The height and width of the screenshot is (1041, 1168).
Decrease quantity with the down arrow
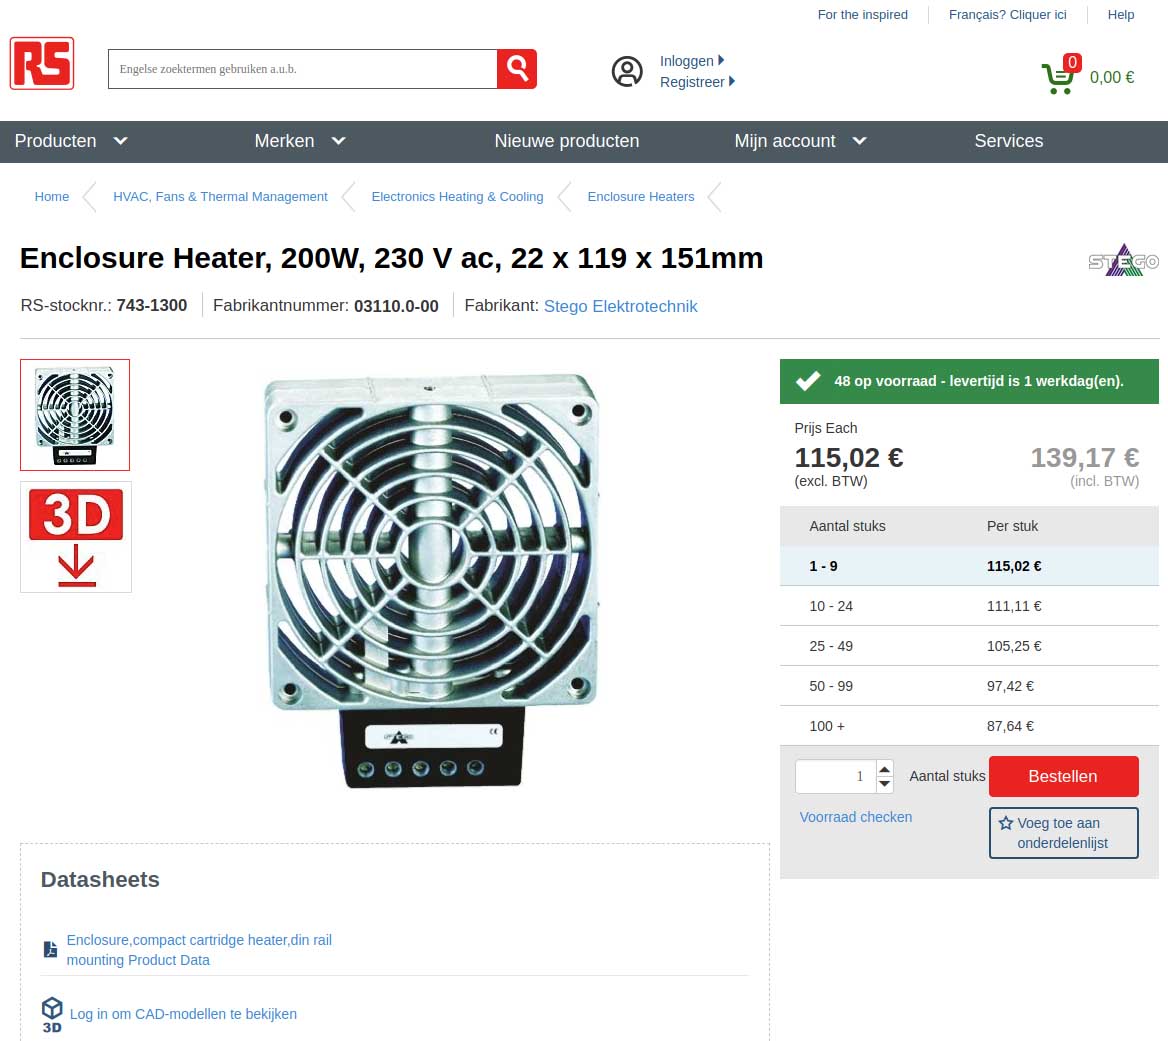(884, 784)
